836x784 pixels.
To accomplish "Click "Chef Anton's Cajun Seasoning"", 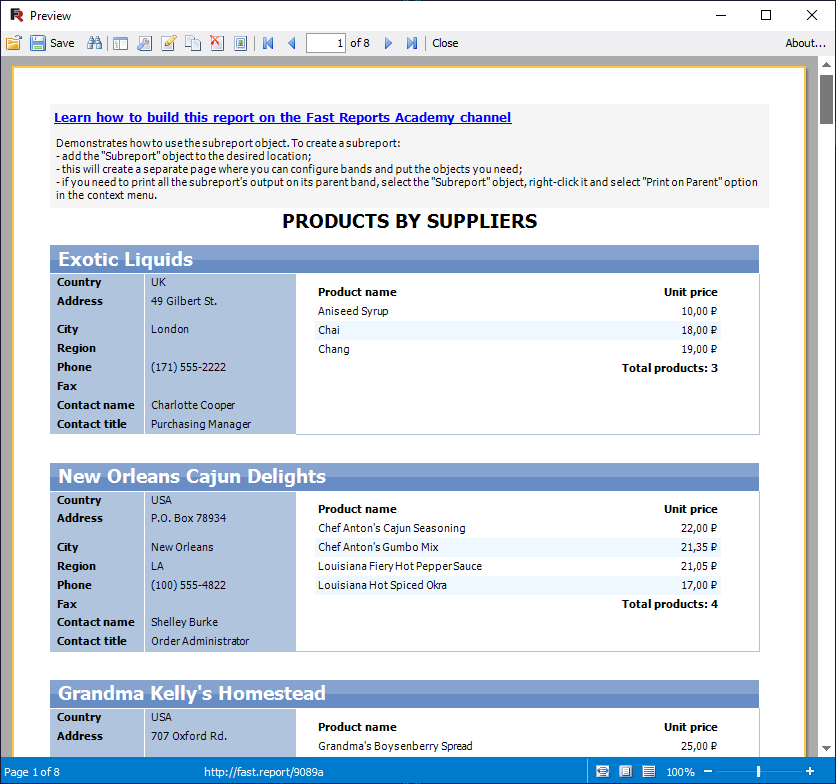I will tap(392, 528).
